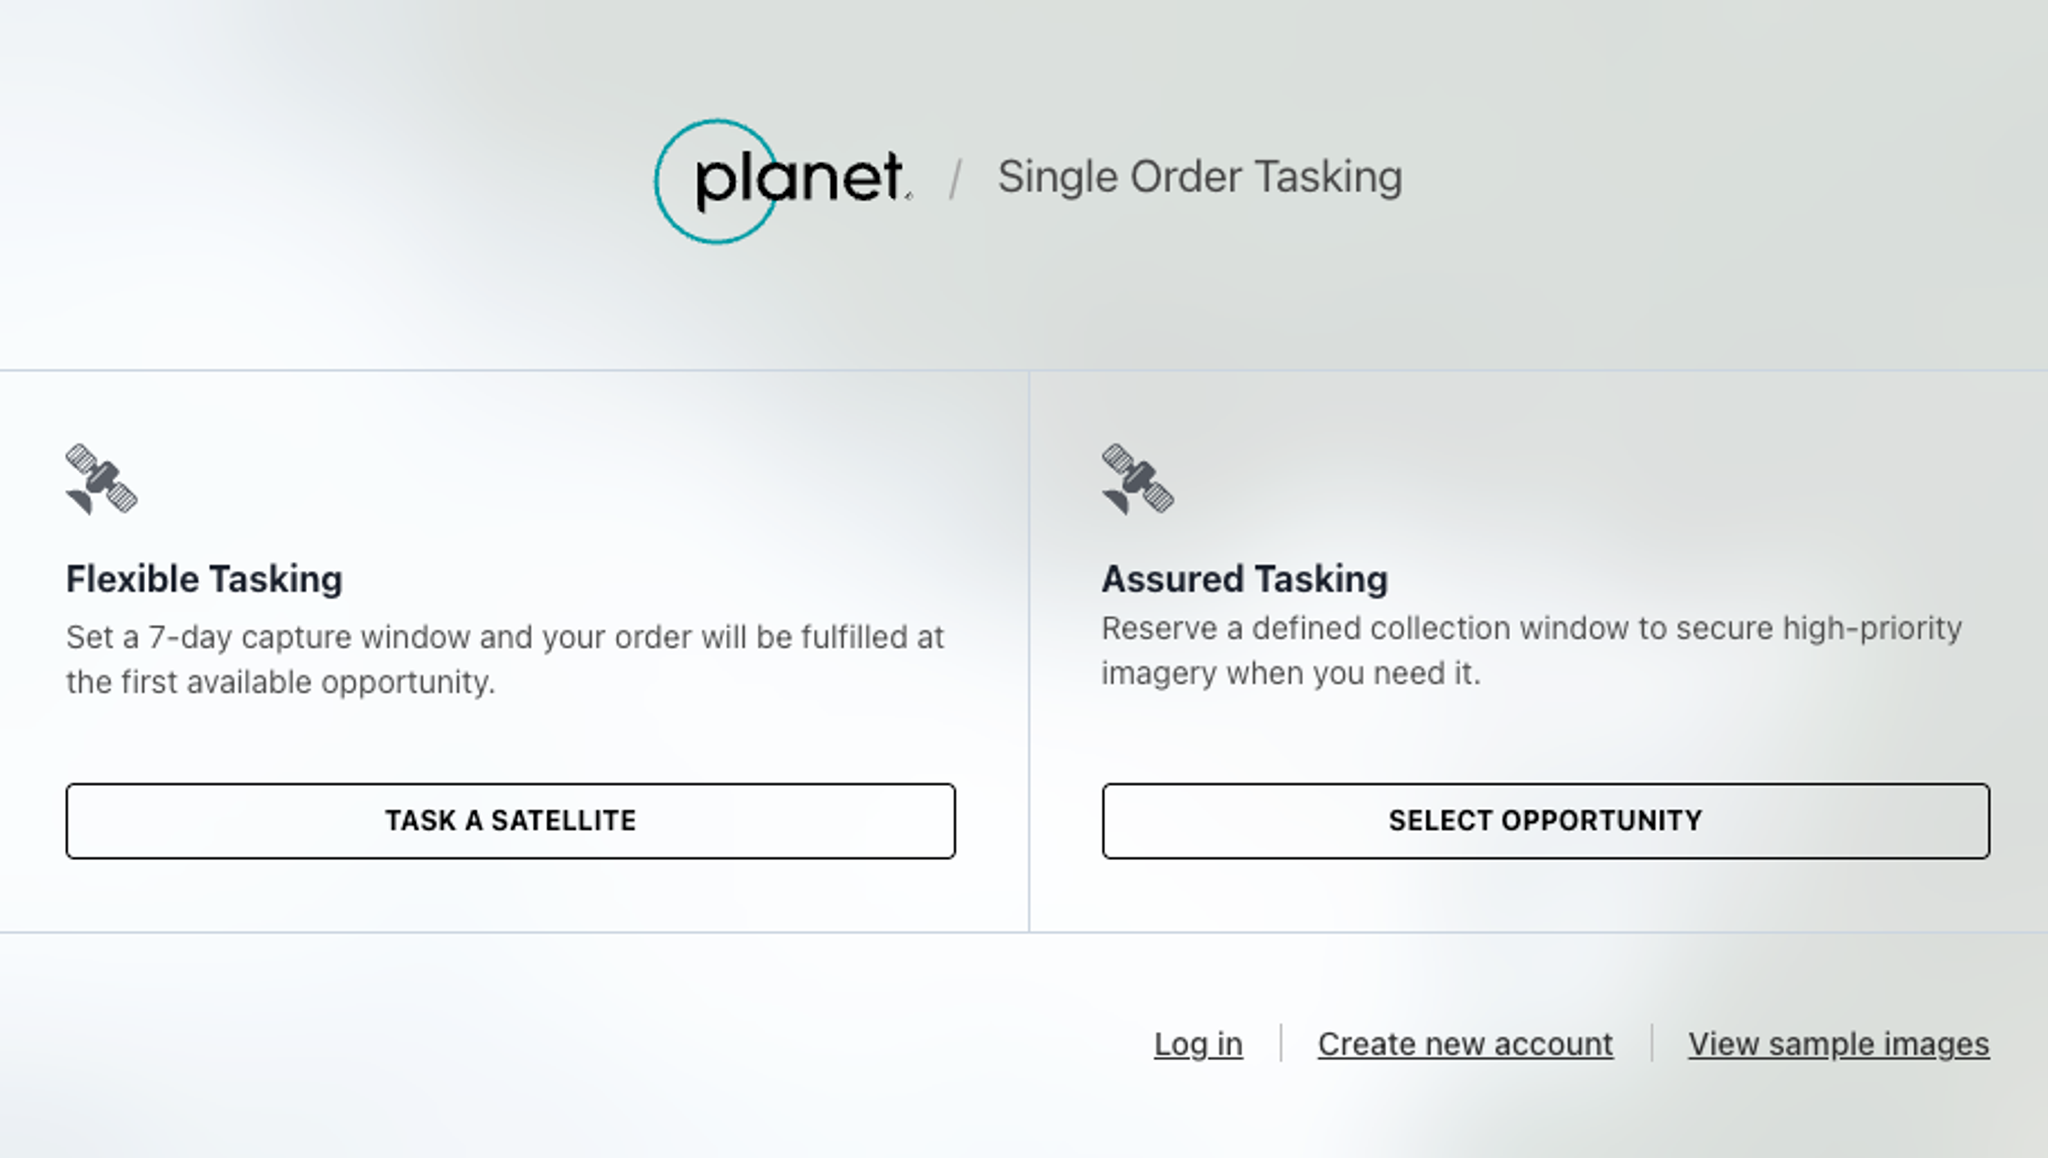Click the Single Order Tasking title
Viewport: 2048px width, 1158px height.
coord(1199,177)
